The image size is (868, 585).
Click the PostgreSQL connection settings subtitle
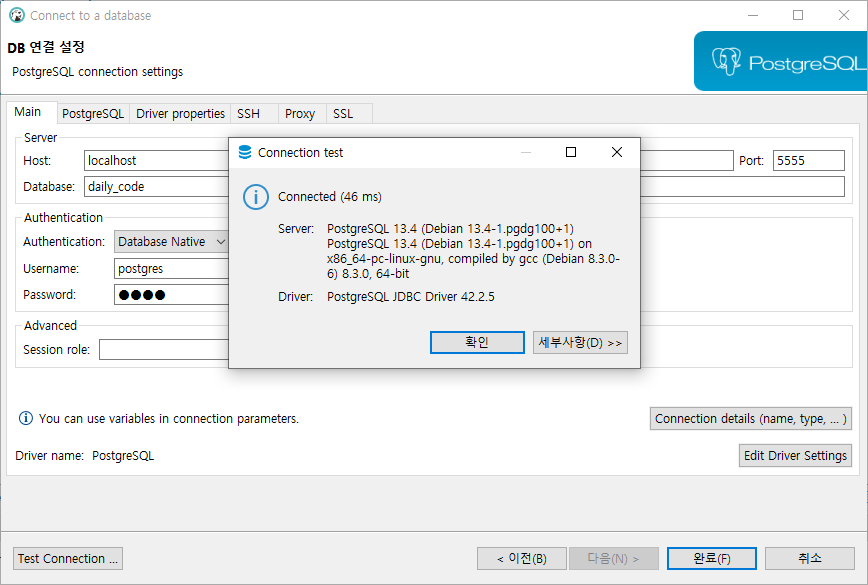(x=97, y=72)
